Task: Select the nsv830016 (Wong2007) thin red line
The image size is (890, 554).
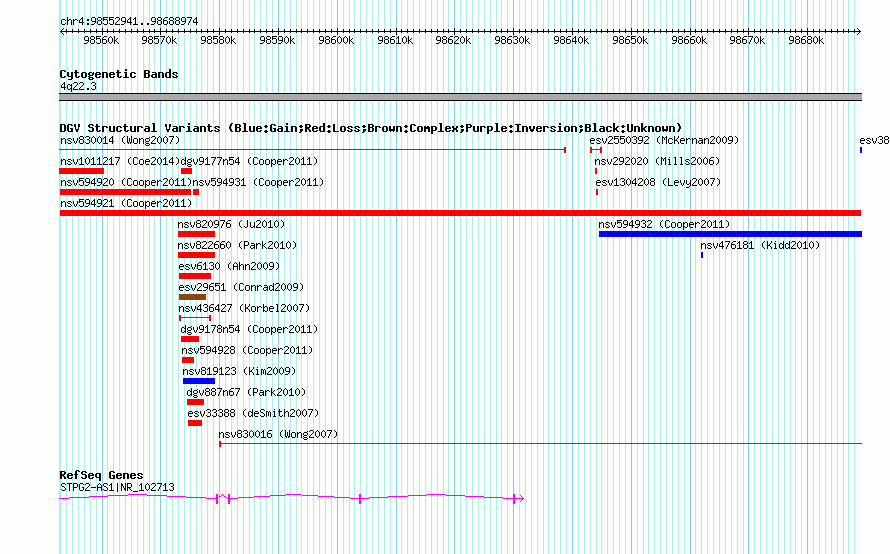Action: click(x=540, y=443)
